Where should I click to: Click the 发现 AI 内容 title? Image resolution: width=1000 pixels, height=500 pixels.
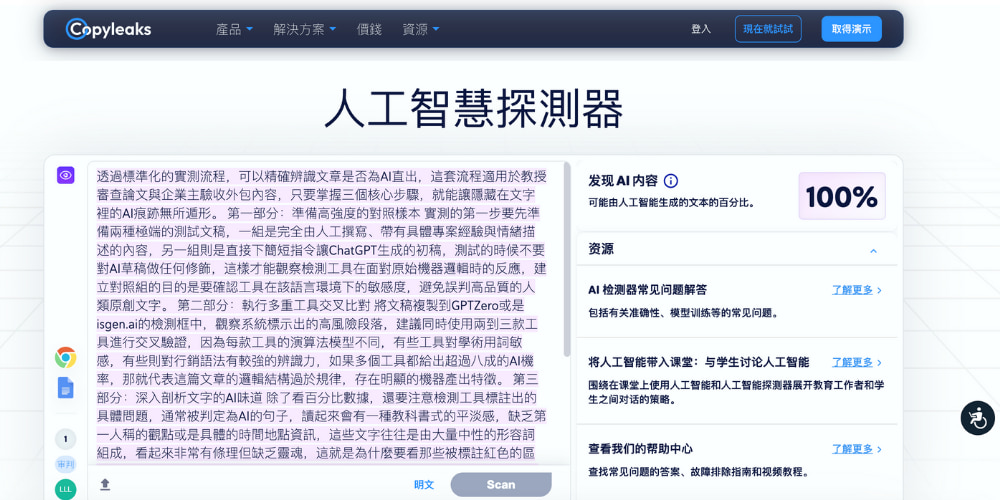click(x=622, y=181)
